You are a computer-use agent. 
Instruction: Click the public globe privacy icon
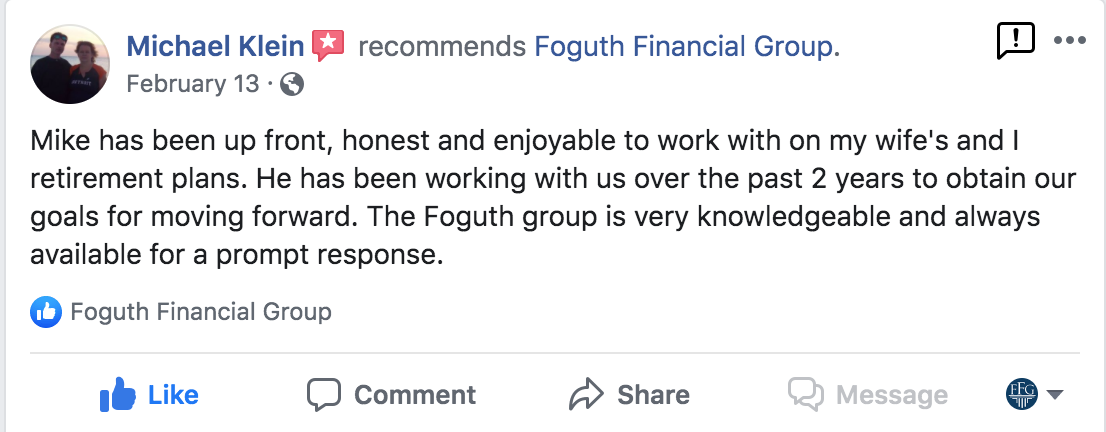pos(292,85)
